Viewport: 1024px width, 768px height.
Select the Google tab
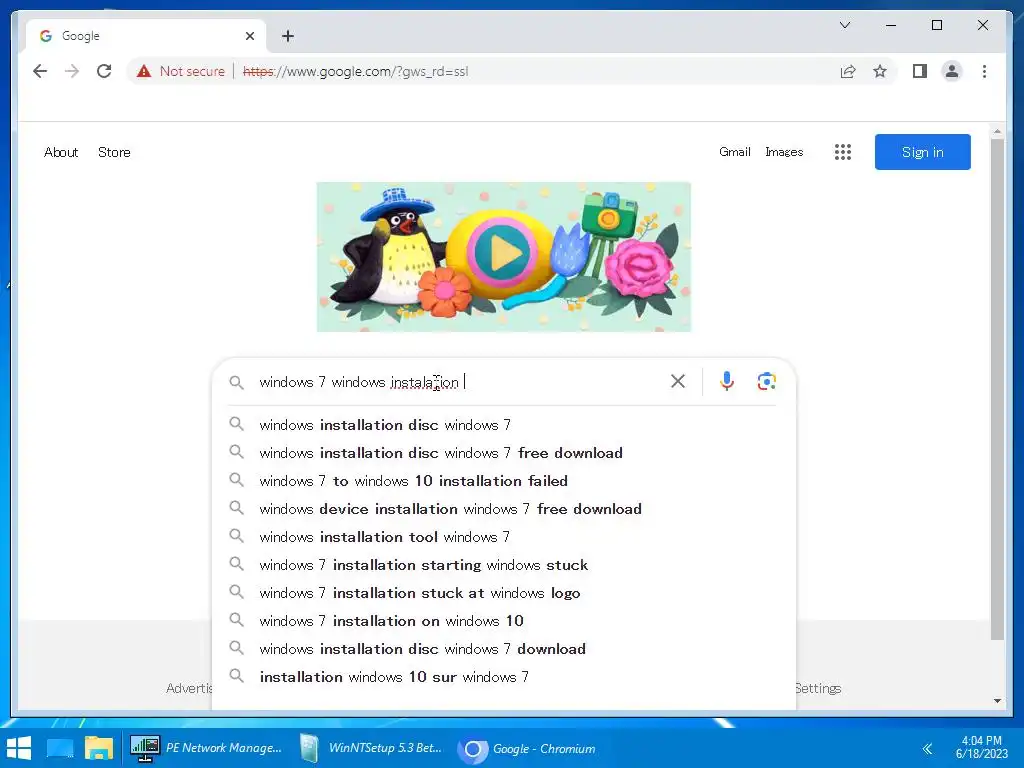145,36
